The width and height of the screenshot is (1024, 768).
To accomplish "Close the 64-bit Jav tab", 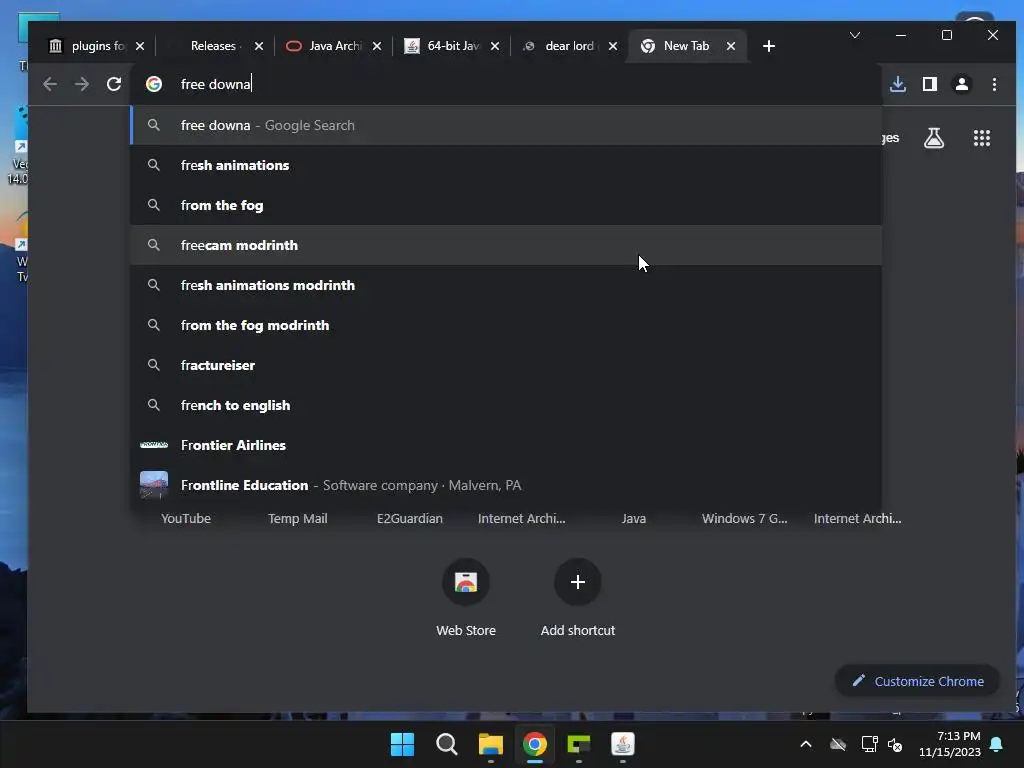I will point(495,46).
